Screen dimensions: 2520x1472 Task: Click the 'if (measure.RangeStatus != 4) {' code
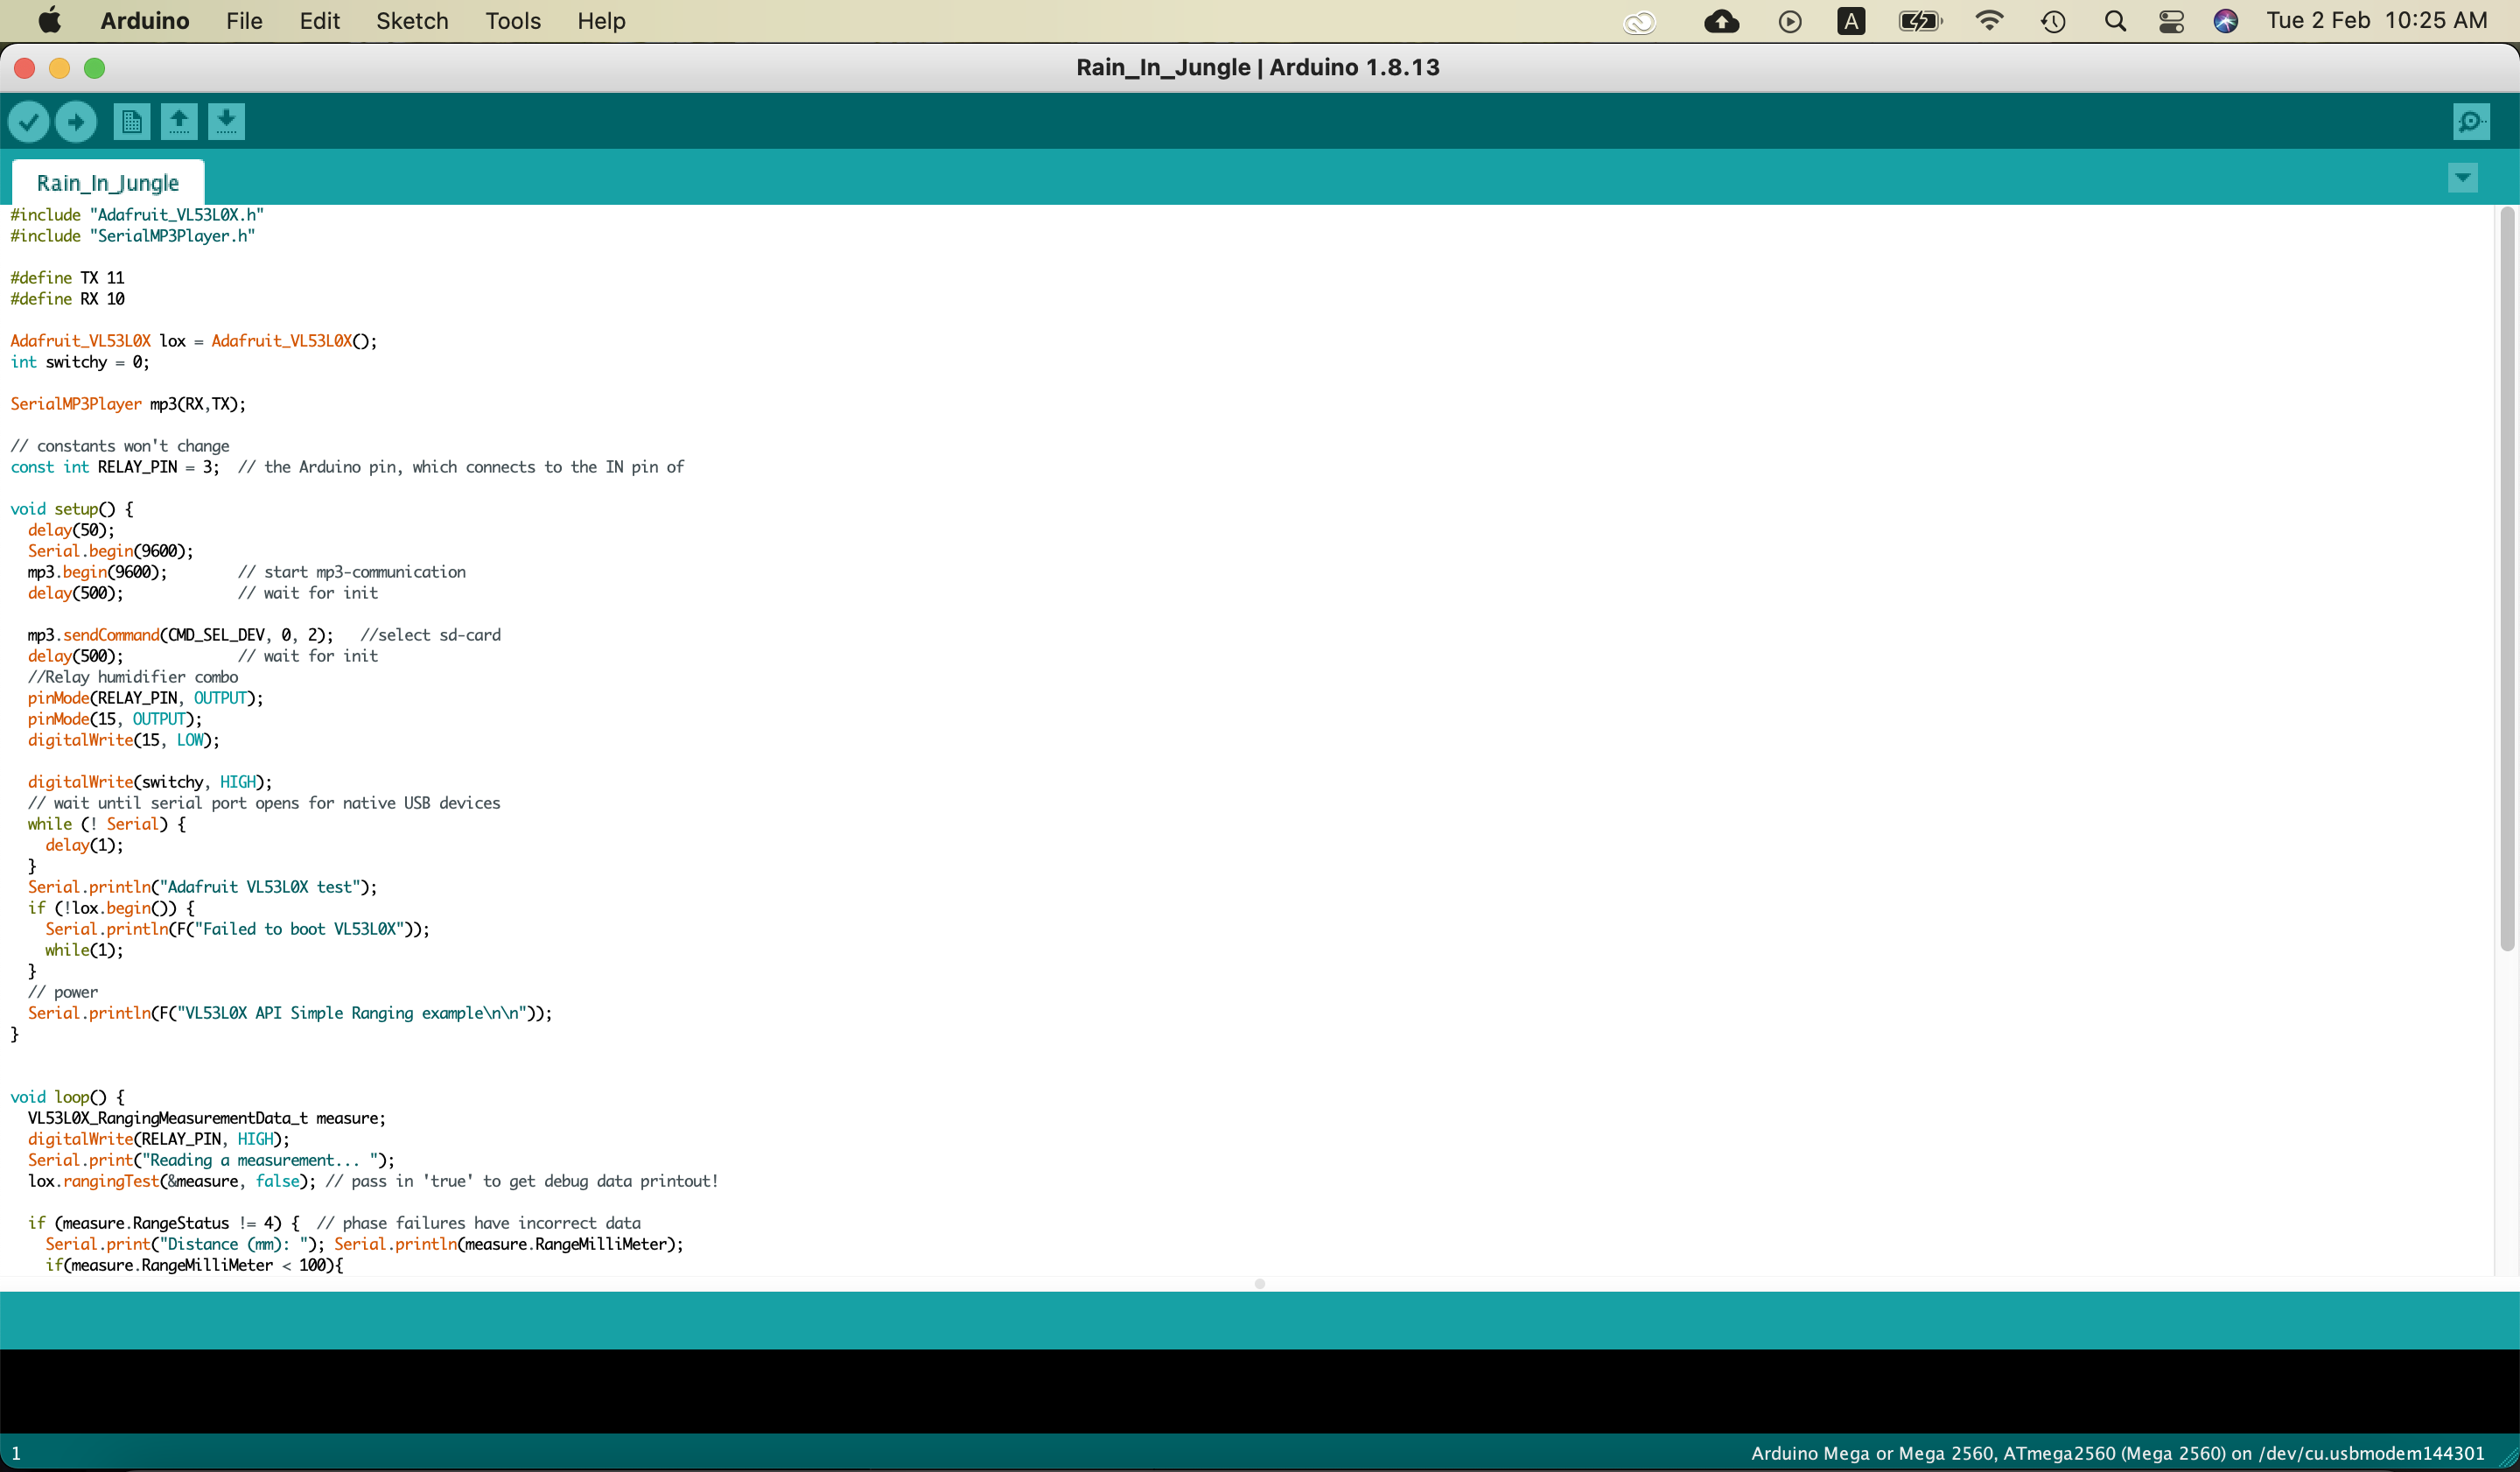(163, 1223)
